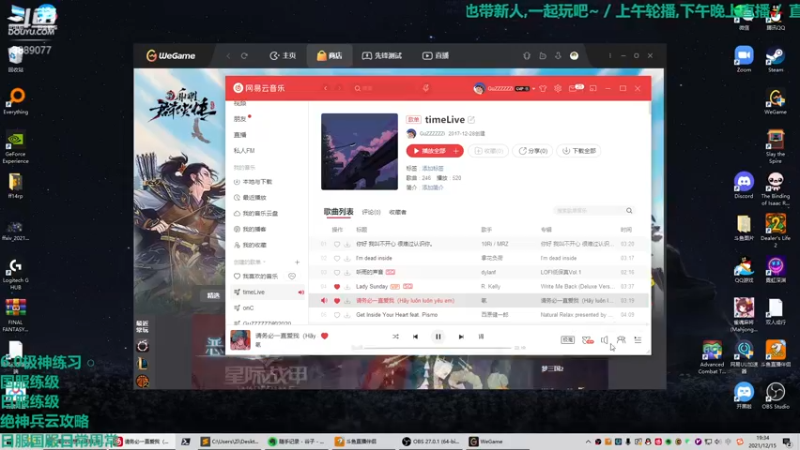The image size is (800, 450).
Task: Click the voice search microphone icon
Action: [426, 88]
